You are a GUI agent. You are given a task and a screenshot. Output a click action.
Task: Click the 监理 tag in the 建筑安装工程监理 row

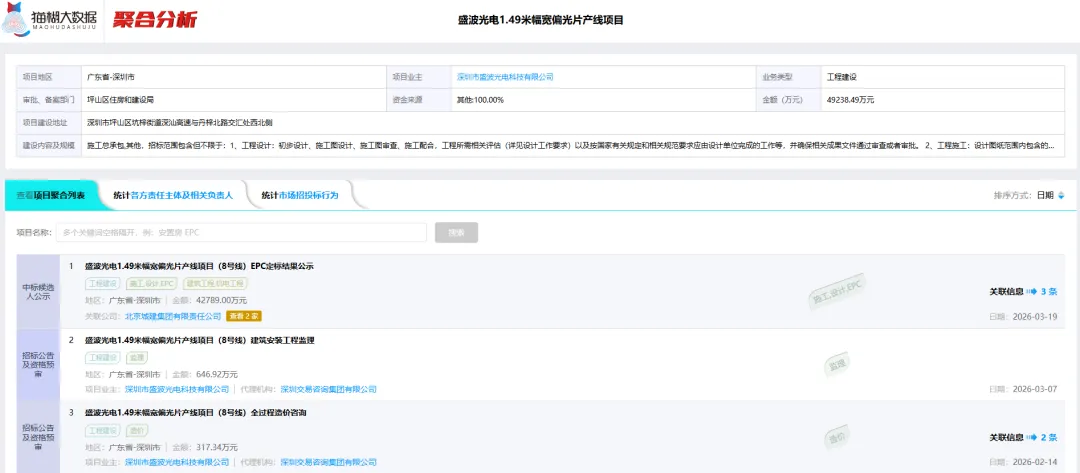pos(136,357)
